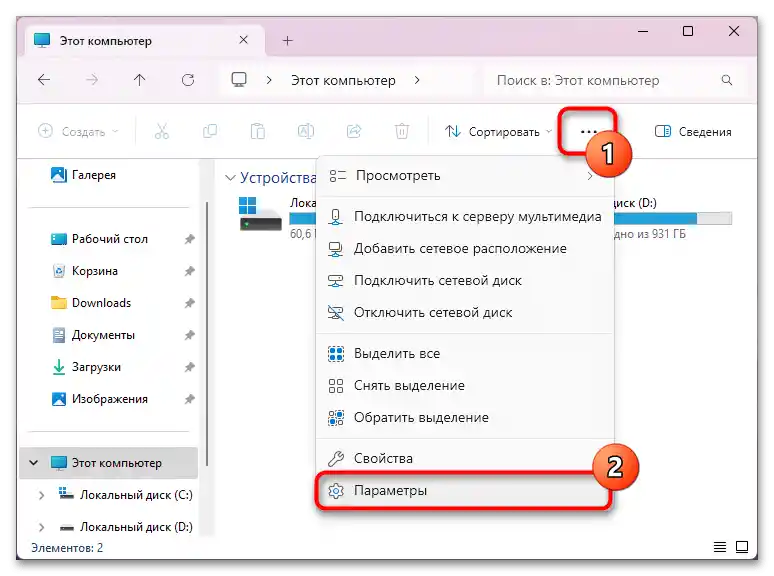
Task: Collapse the Устройства group chevron
Action: [x=230, y=177]
